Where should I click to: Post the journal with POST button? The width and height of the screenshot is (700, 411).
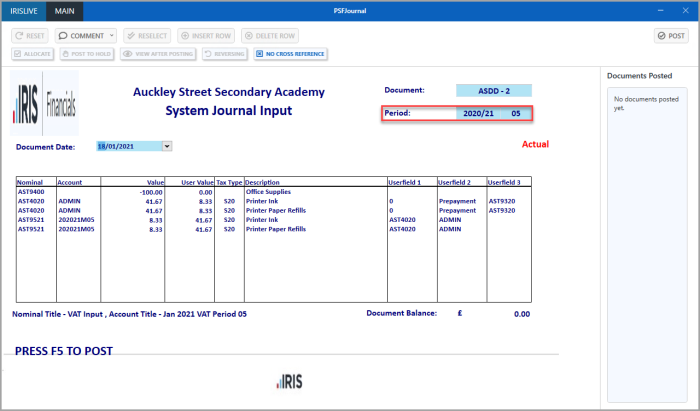pos(671,36)
